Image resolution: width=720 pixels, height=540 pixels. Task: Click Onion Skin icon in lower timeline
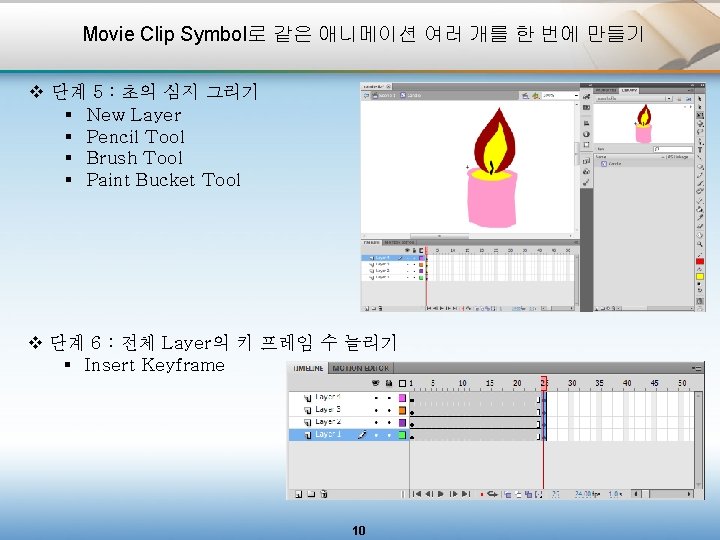pos(507,494)
